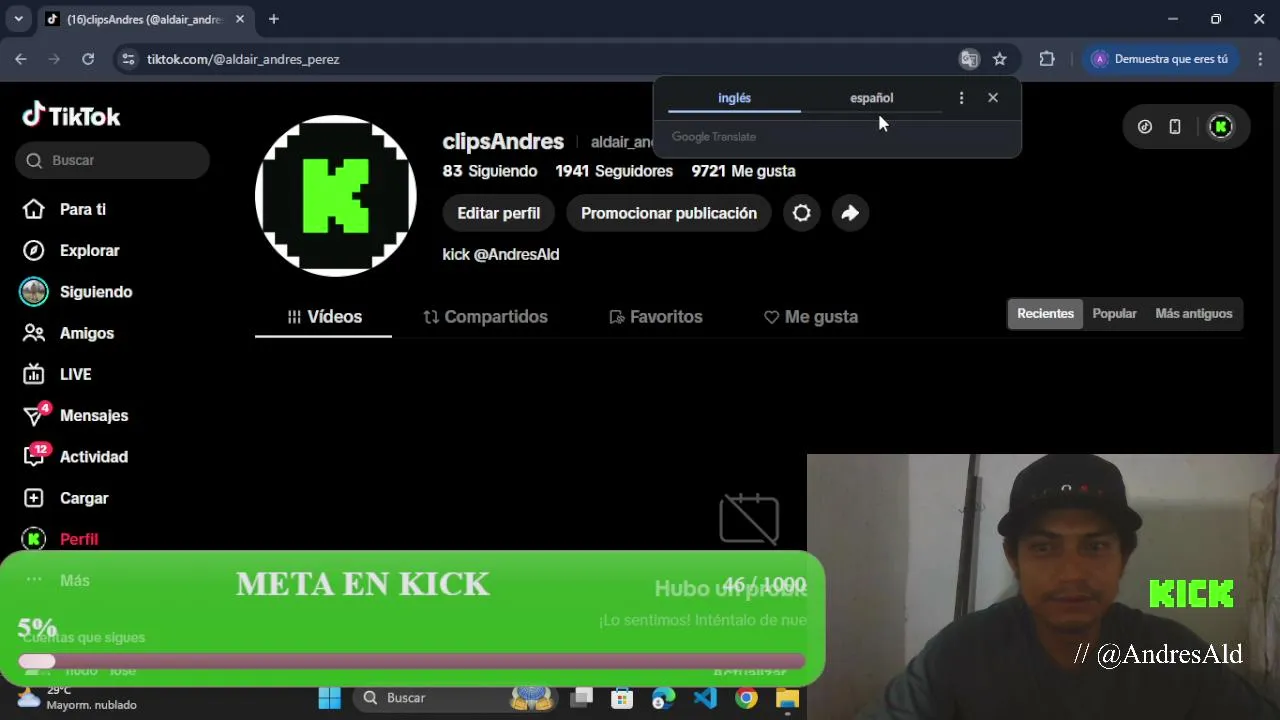Open the get app phone icon

[1175, 127]
